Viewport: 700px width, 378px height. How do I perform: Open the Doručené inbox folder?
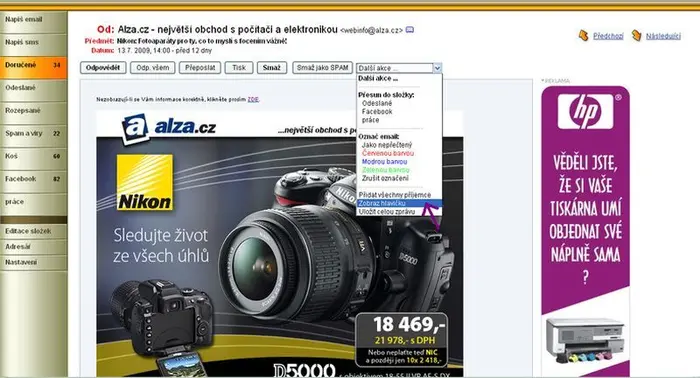(33, 65)
